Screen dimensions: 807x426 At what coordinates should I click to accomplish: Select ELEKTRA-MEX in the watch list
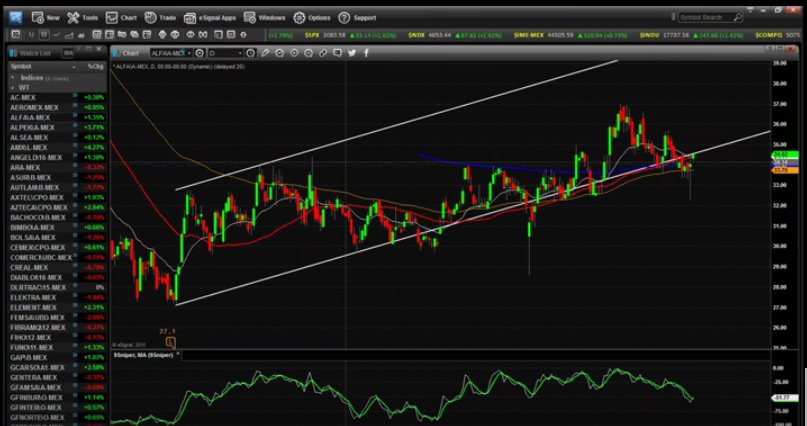[x=58, y=297]
